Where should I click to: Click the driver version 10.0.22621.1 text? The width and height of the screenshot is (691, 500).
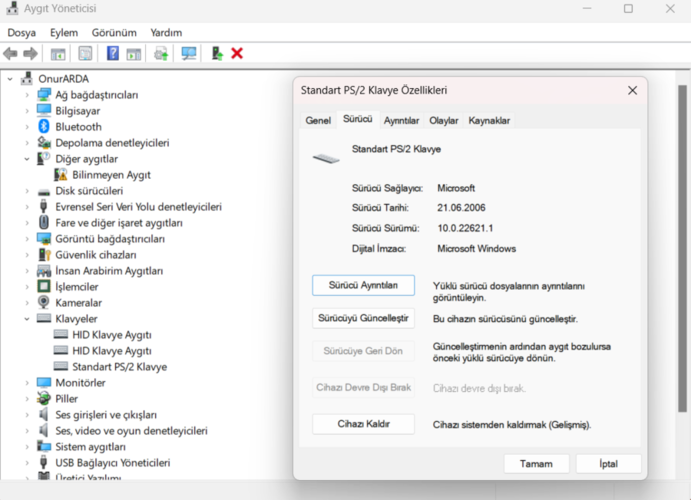[x=465, y=228]
